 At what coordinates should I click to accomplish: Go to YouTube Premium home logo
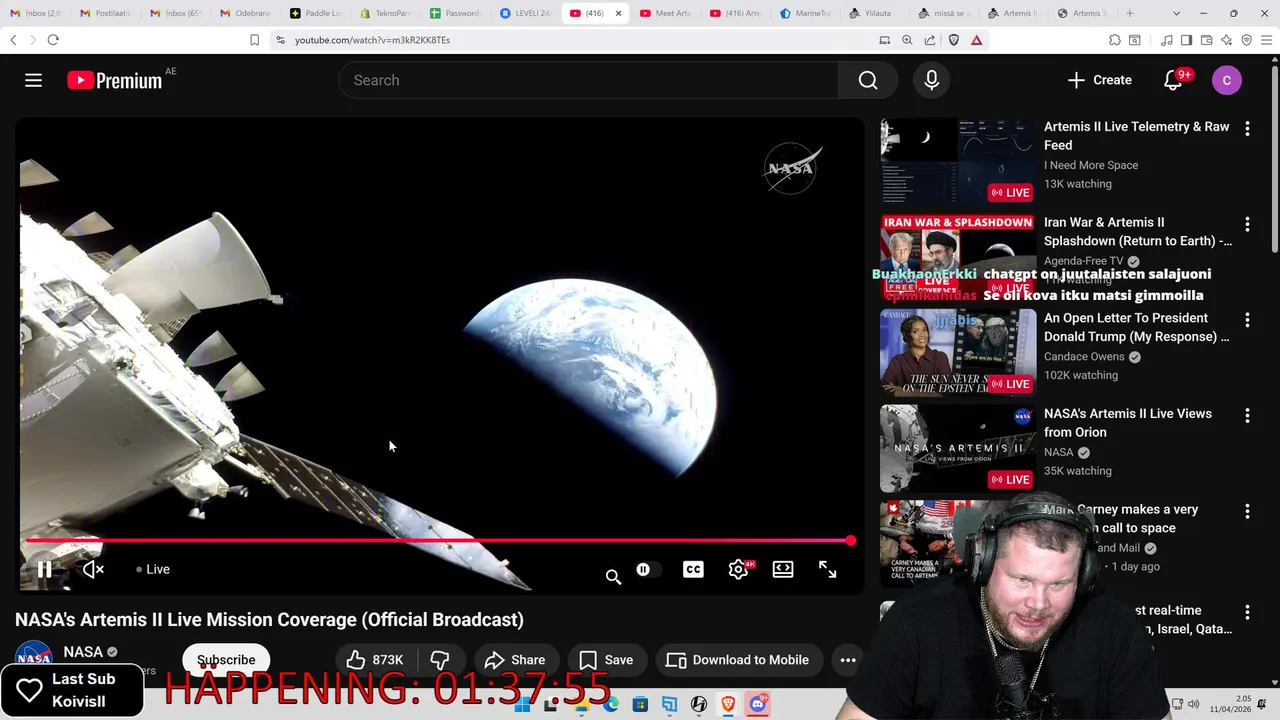(115, 81)
